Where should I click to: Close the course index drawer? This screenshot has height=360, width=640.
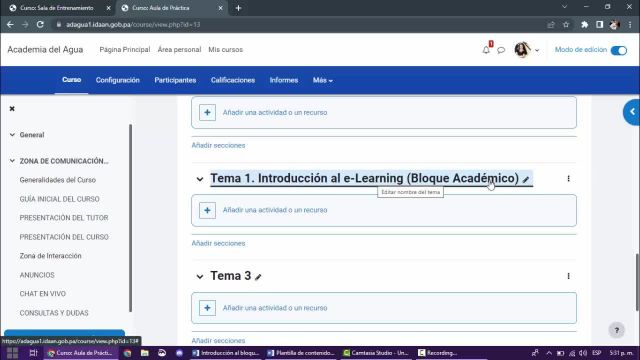tap(12, 109)
